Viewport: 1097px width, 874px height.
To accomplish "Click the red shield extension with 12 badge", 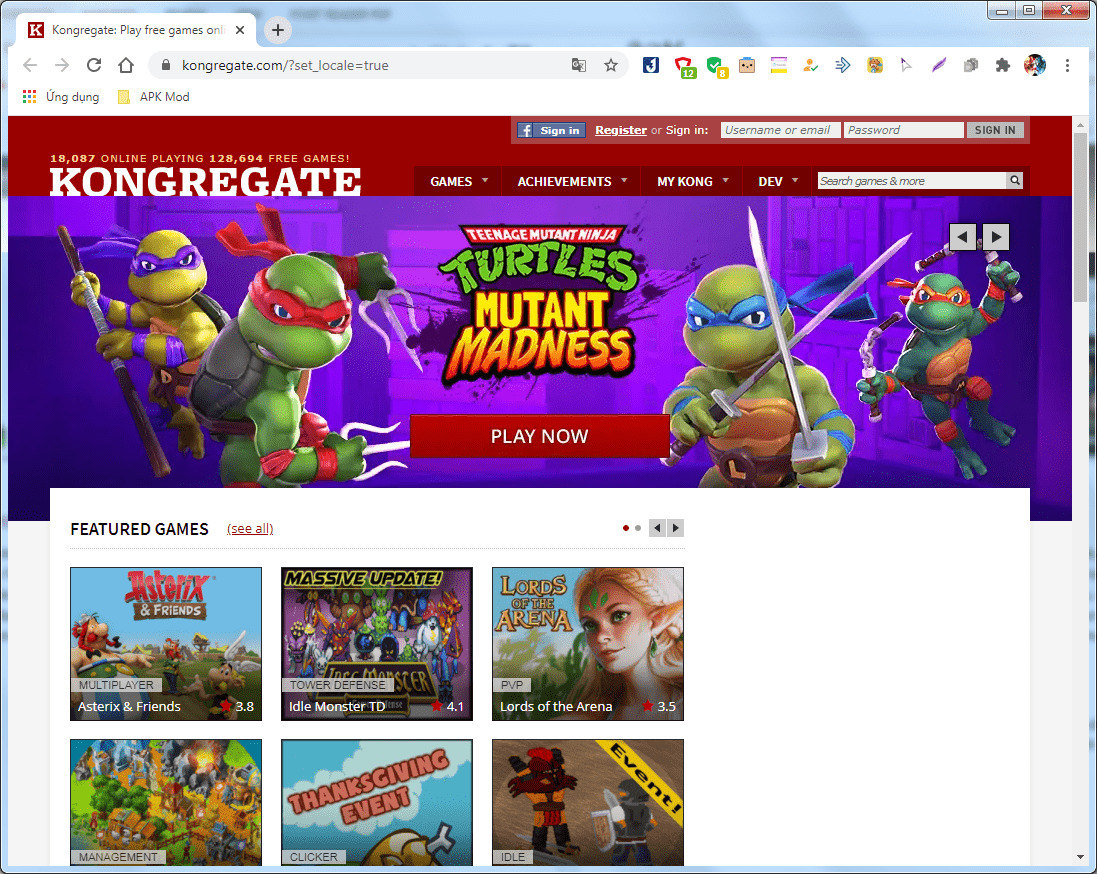I will pos(684,66).
